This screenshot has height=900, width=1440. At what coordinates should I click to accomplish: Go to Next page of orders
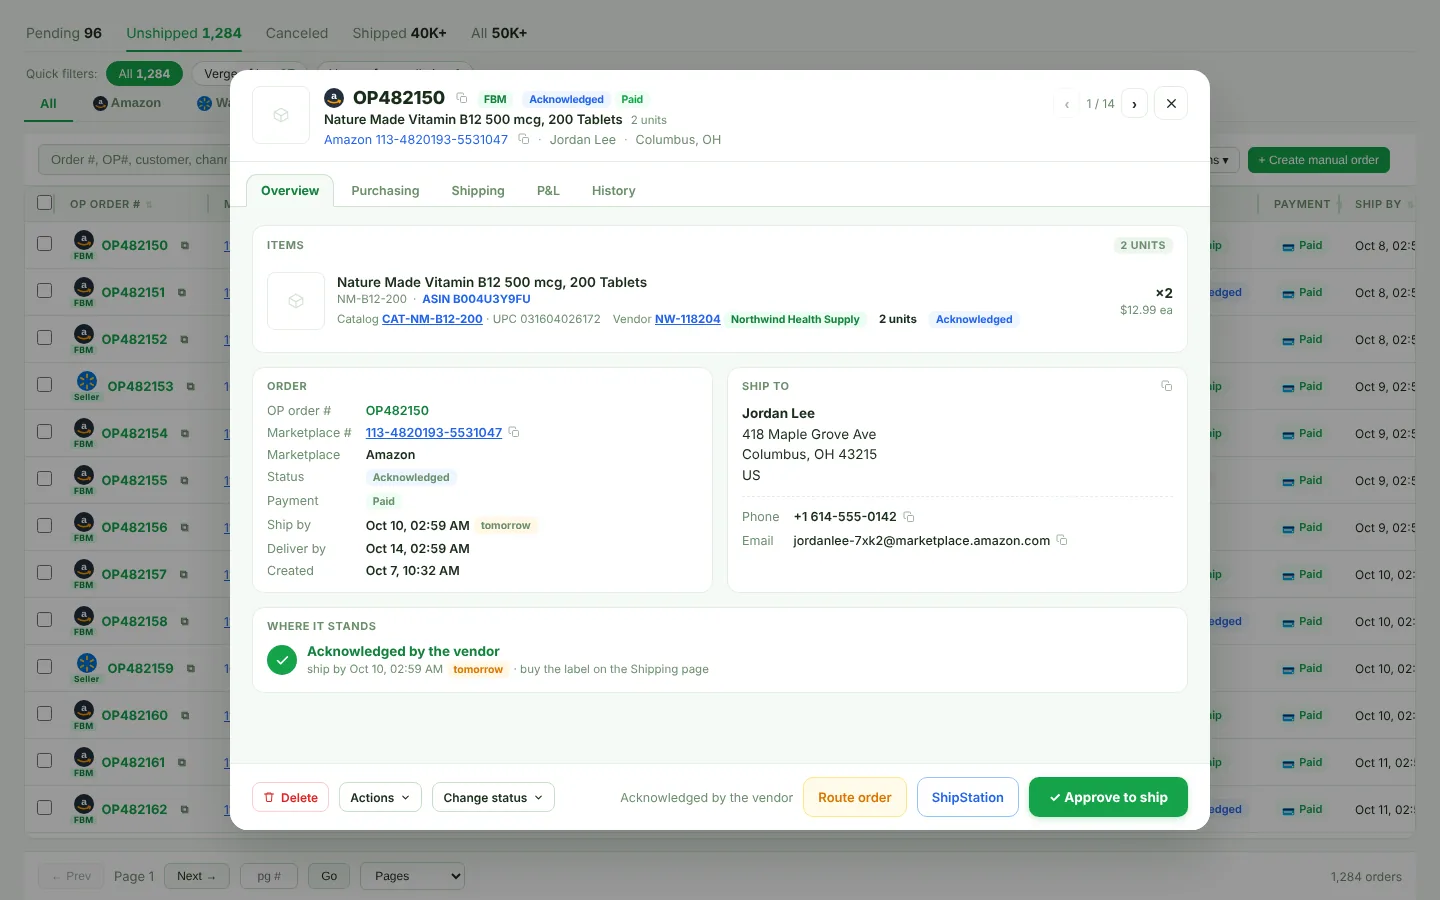click(x=196, y=876)
